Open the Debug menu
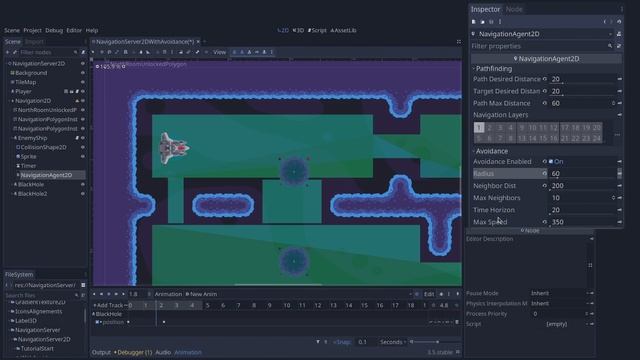The width and height of the screenshot is (640, 360). pyautogui.click(x=54, y=30)
